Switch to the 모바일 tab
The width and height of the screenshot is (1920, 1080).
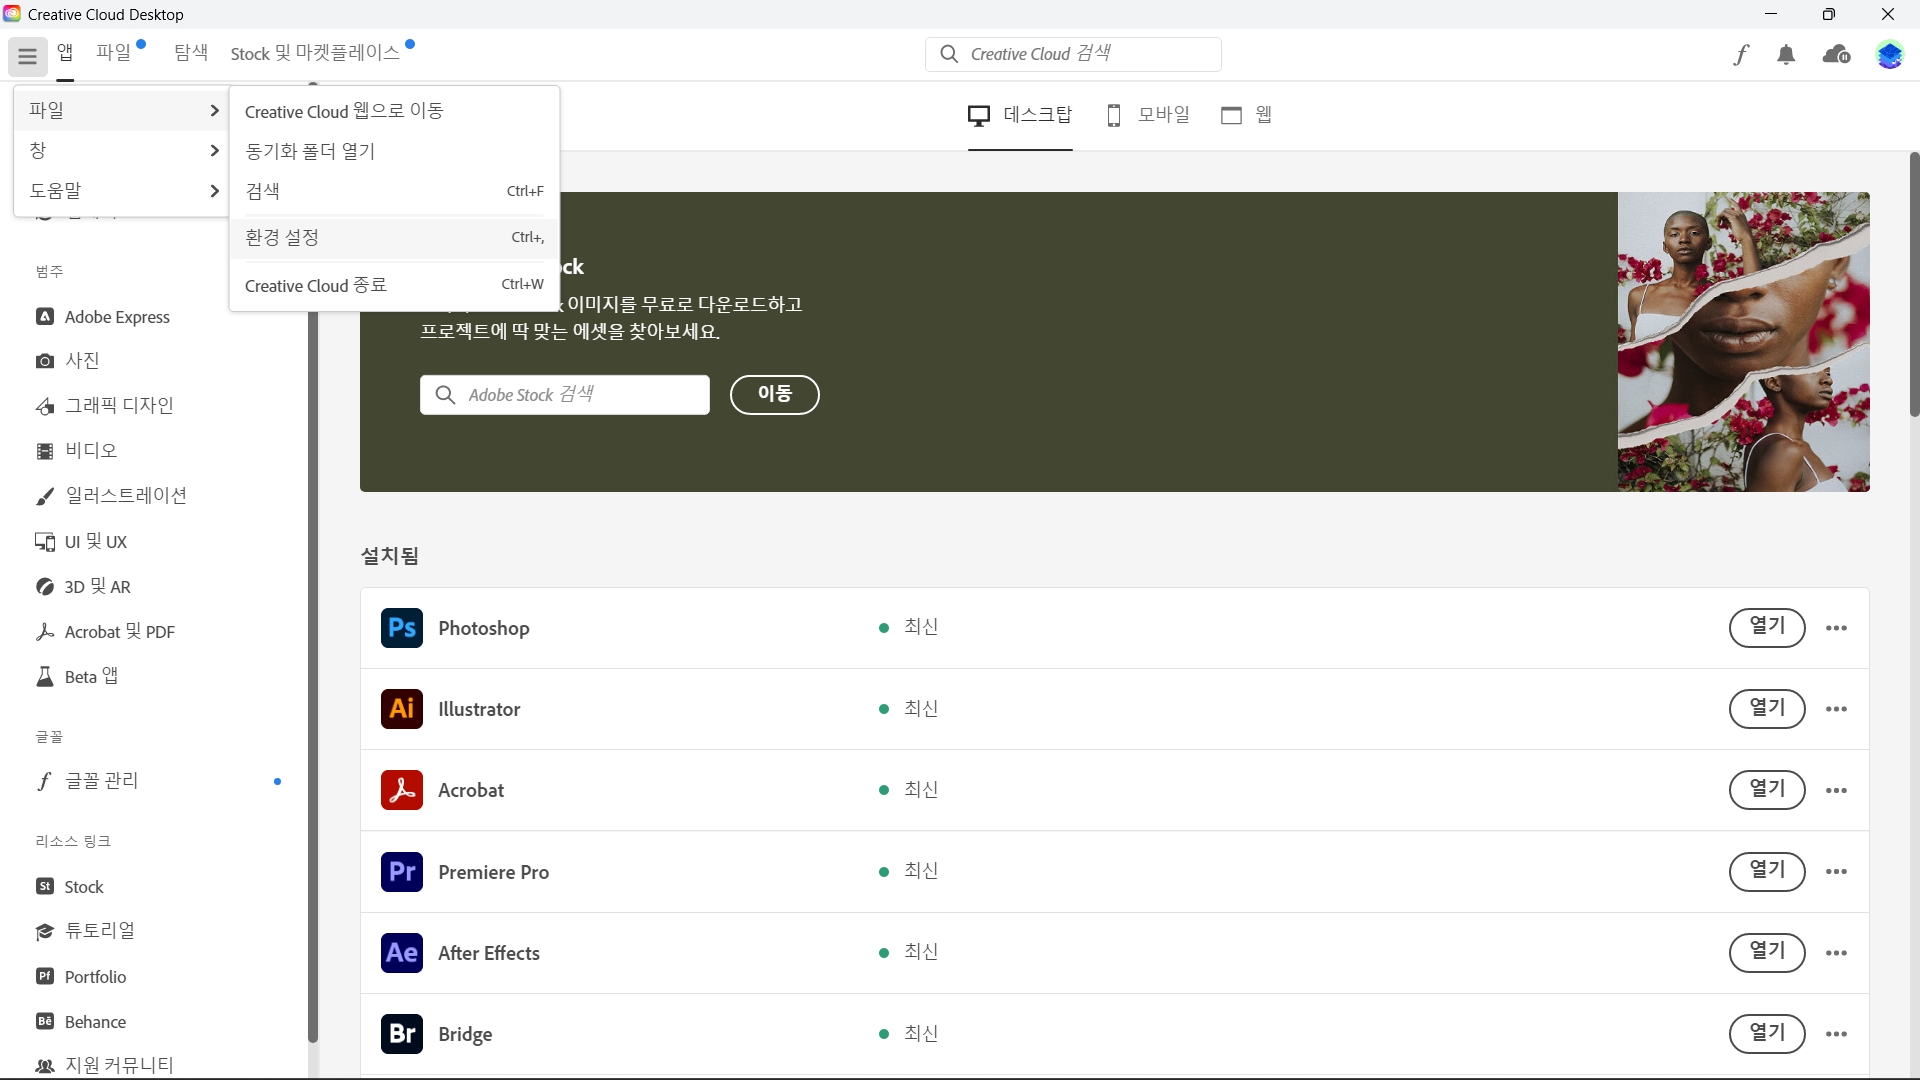click(x=1148, y=115)
